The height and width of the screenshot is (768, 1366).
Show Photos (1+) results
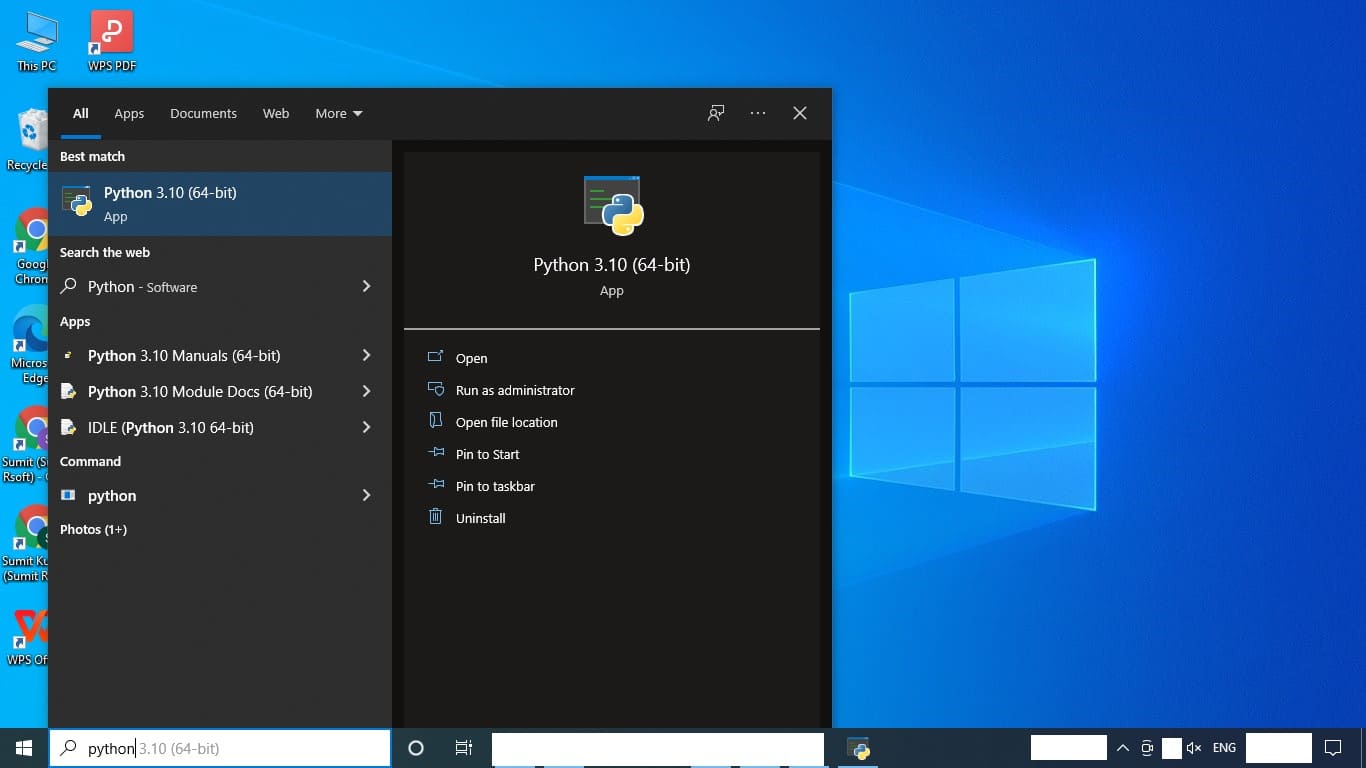pyautogui.click(x=93, y=529)
